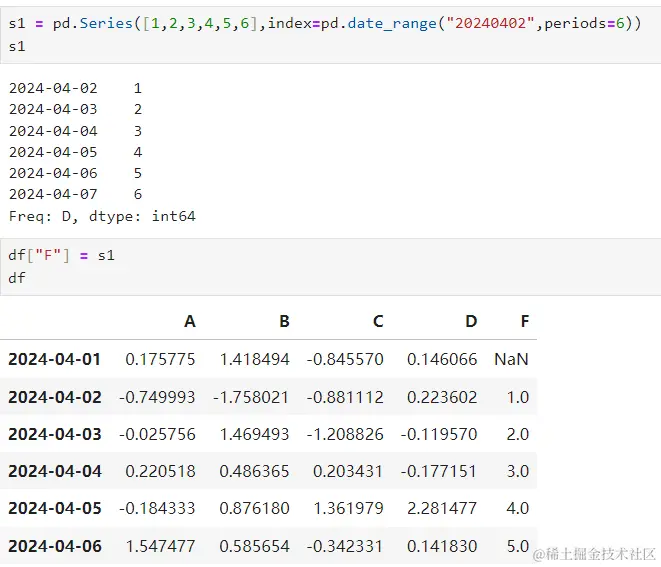
Task: Click cell value -0.845570
Action: 345,360
